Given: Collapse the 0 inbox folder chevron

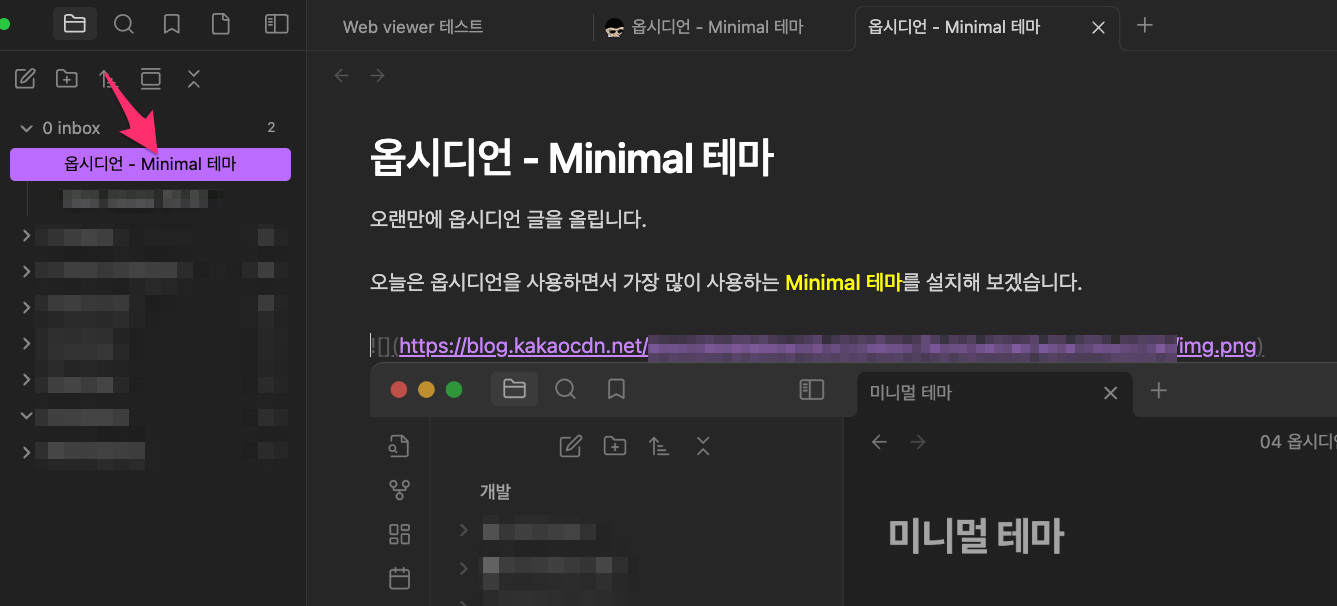Looking at the screenshot, I should pos(26,128).
